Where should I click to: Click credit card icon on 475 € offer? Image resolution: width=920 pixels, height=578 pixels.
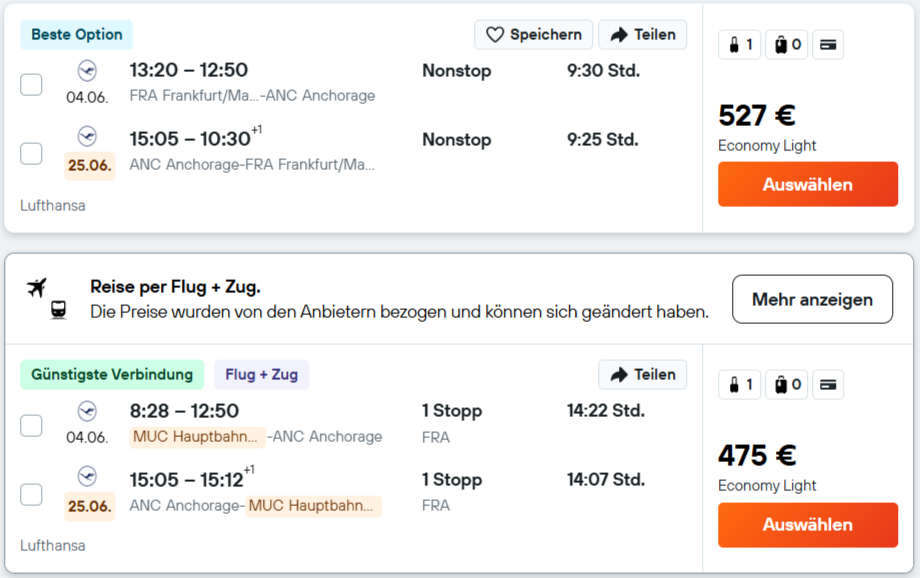[827, 385]
